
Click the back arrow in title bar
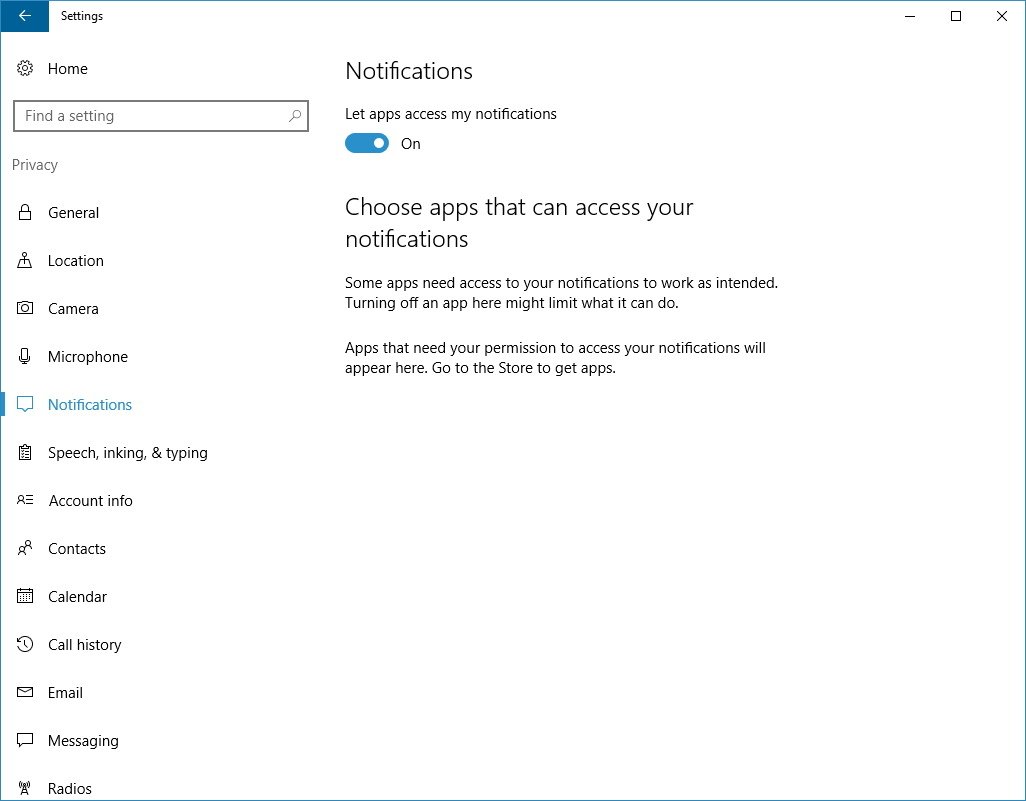tap(24, 16)
